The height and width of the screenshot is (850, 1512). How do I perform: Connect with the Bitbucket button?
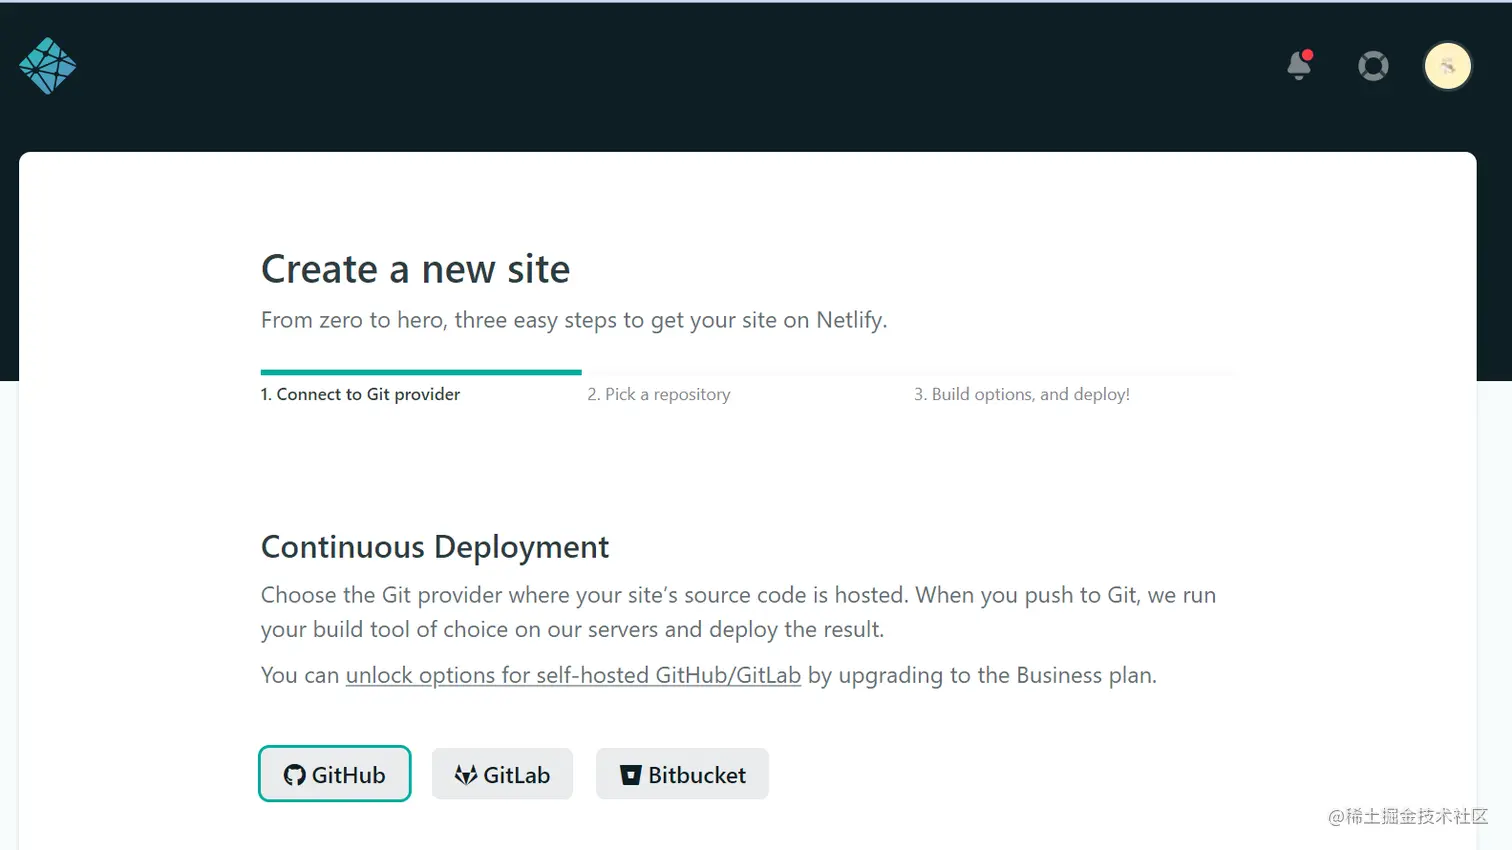[682, 774]
